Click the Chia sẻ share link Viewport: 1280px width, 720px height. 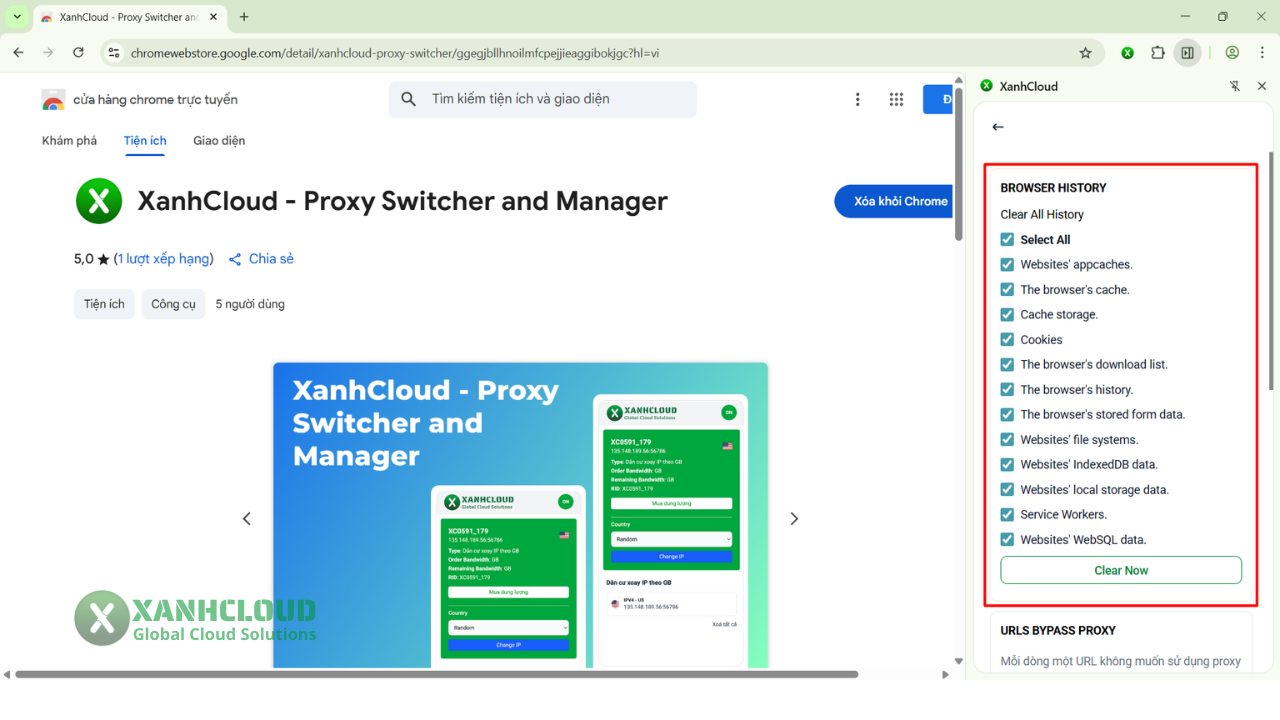(261, 259)
